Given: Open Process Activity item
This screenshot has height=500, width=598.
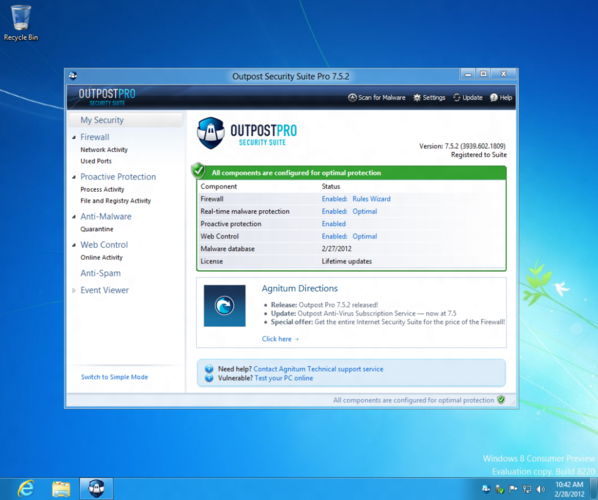Looking at the screenshot, I should pos(102,189).
